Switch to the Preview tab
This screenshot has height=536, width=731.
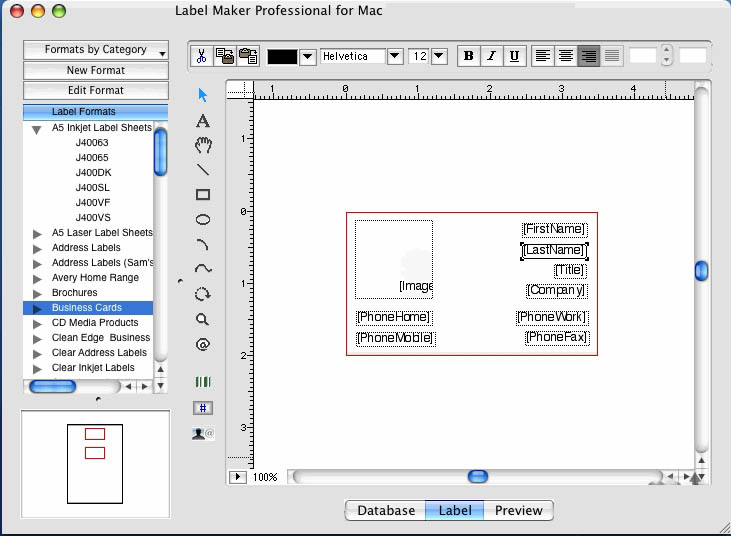coord(518,510)
